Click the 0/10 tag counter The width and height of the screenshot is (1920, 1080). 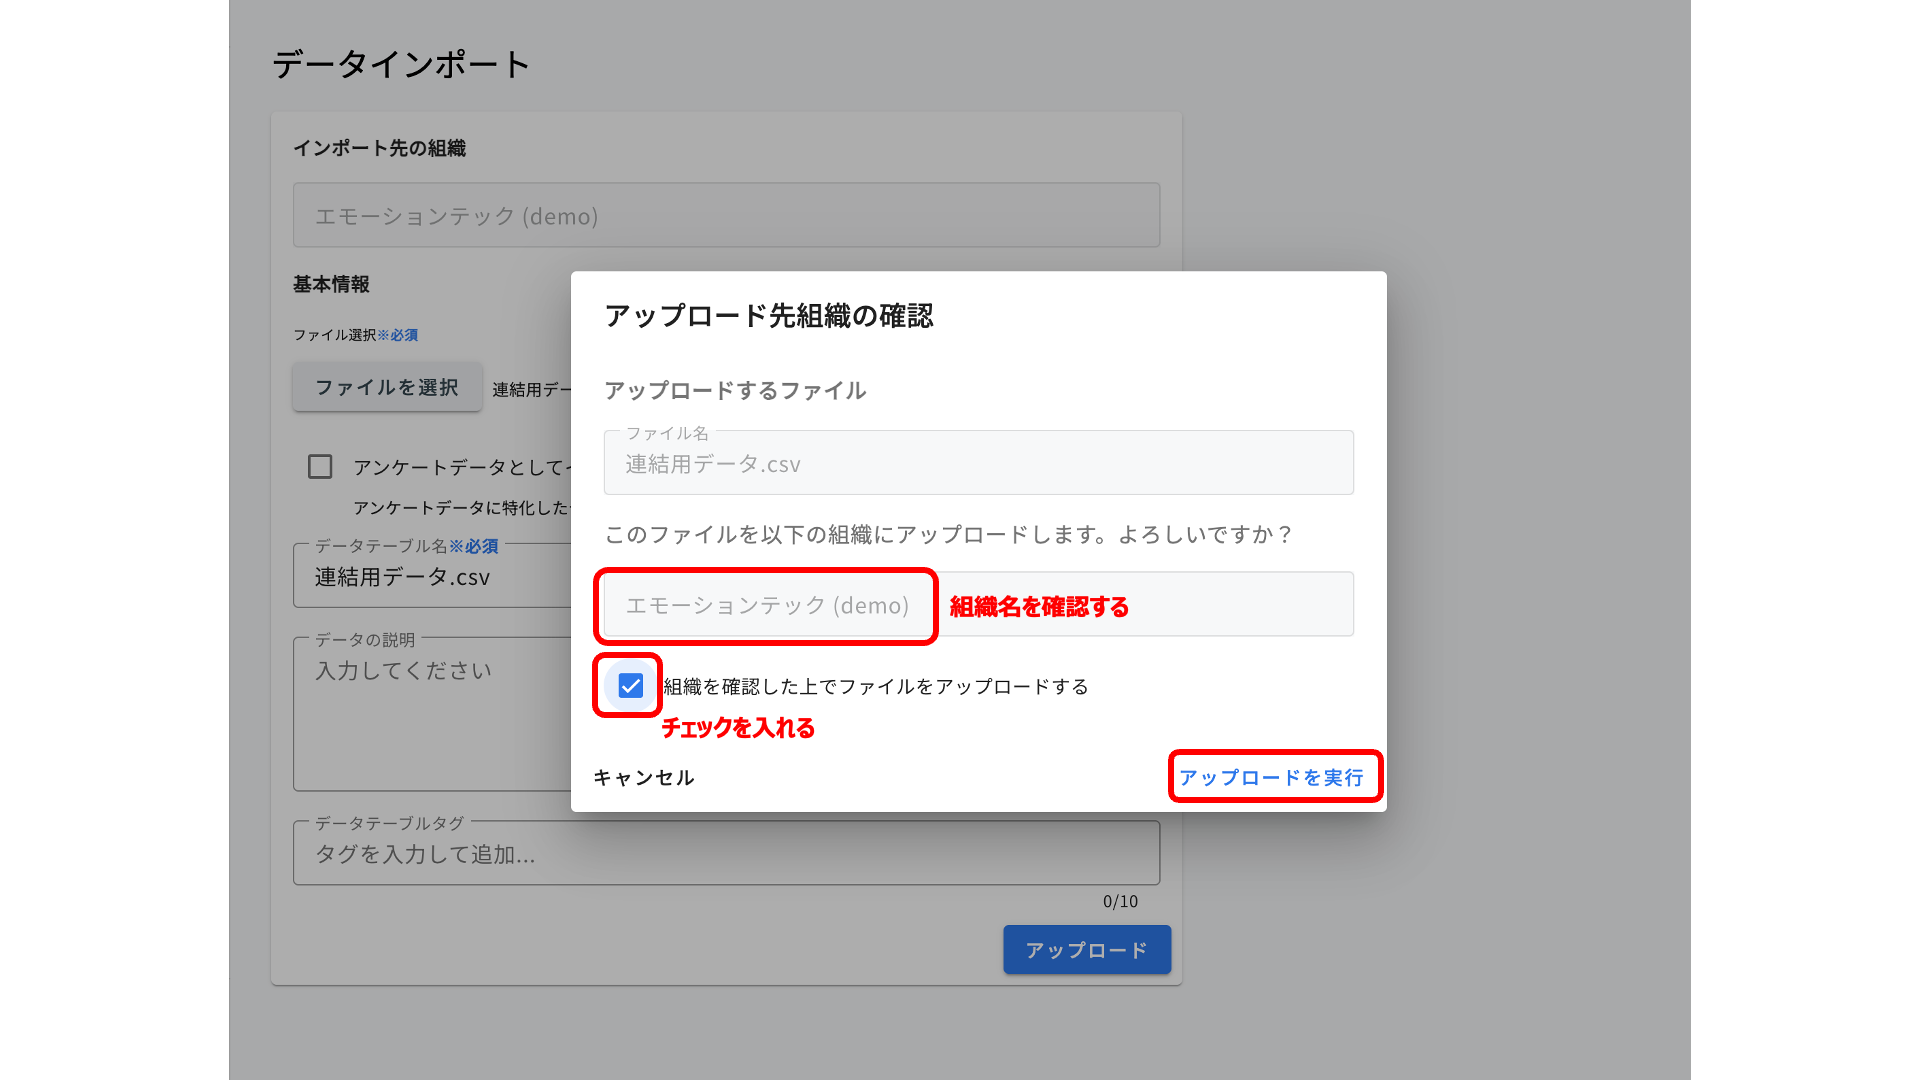1120,902
